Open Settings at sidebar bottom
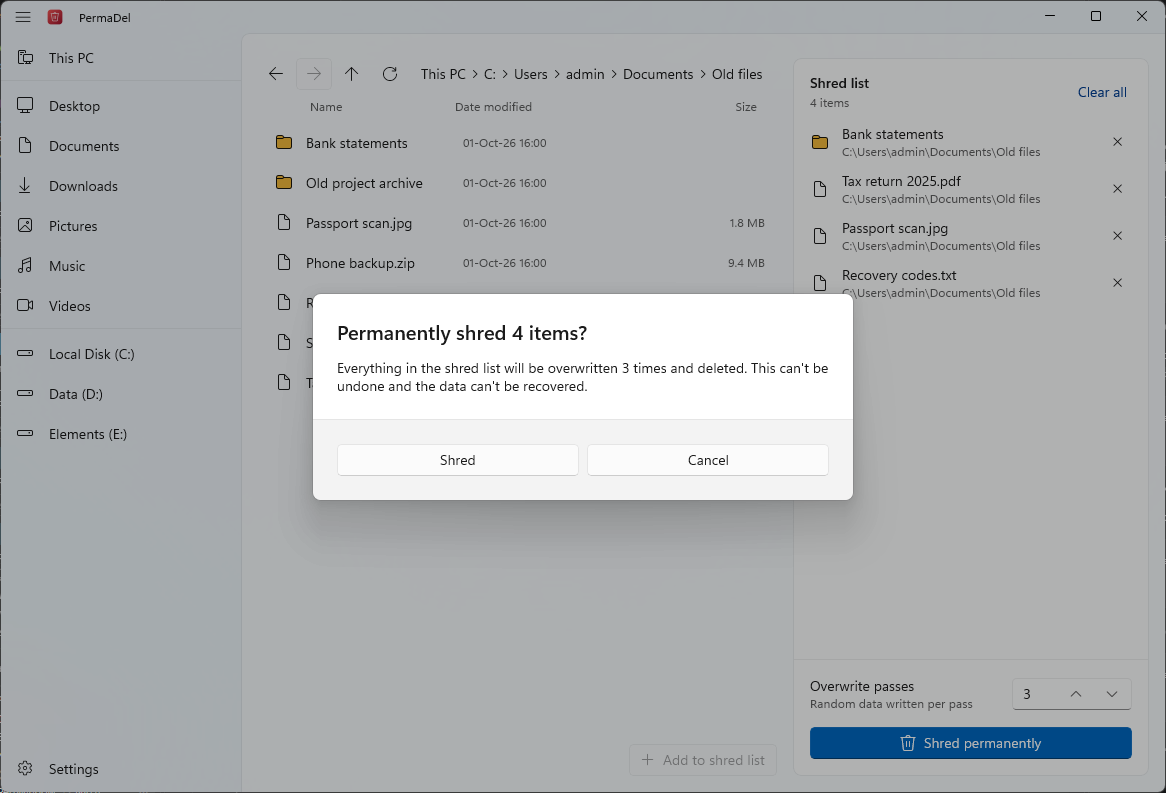Screen dimensions: 1166x793 120,768
